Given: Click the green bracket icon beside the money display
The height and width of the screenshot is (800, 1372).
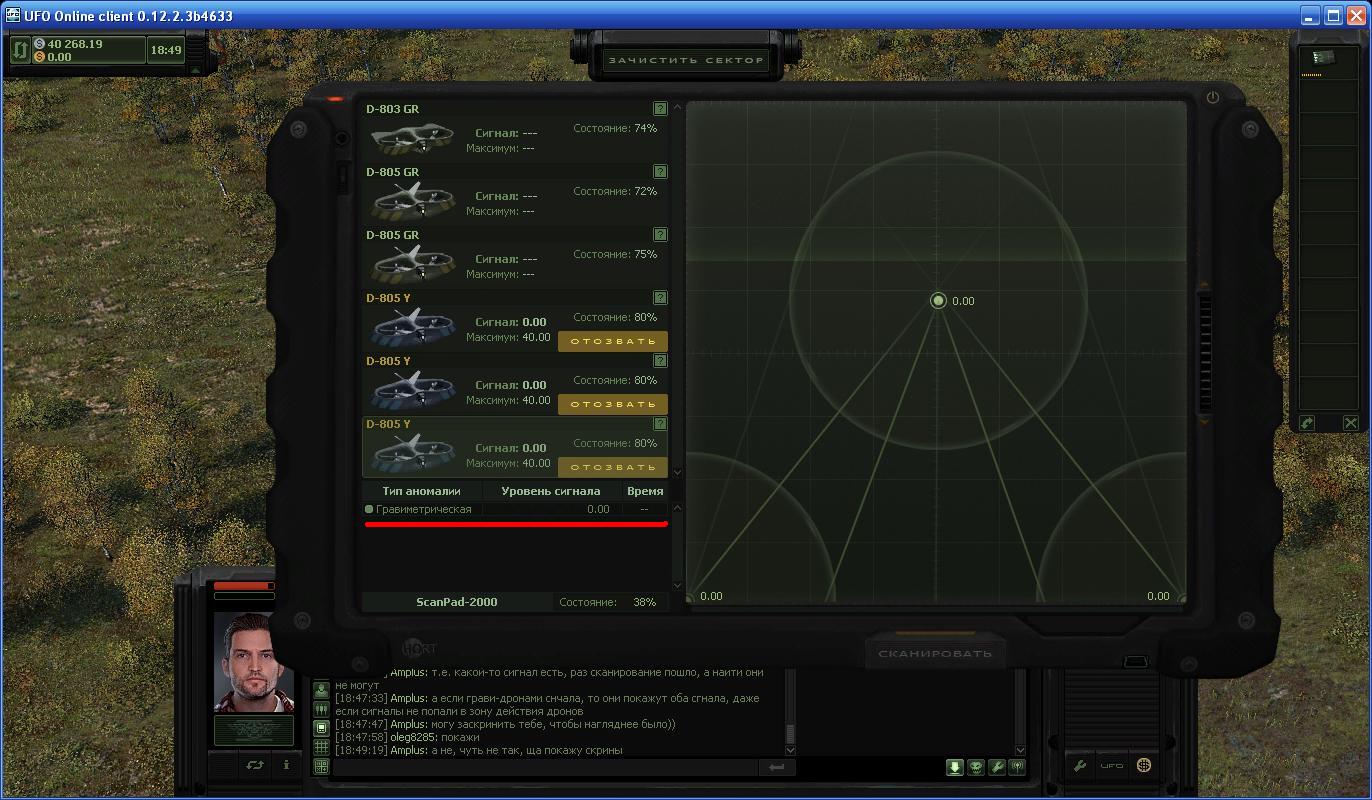Looking at the screenshot, I should [20, 49].
